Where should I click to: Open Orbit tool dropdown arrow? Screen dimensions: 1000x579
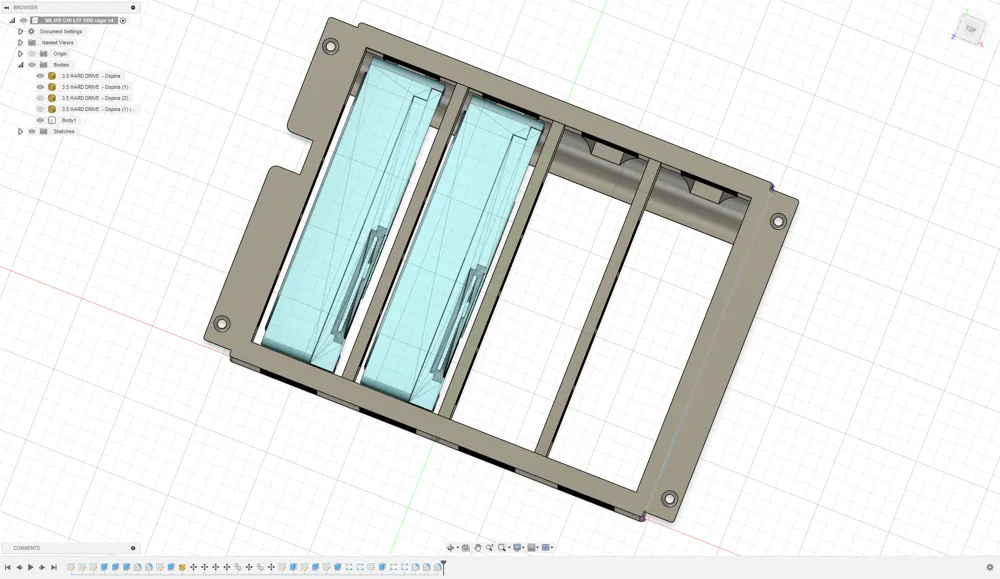pos(457,548)
